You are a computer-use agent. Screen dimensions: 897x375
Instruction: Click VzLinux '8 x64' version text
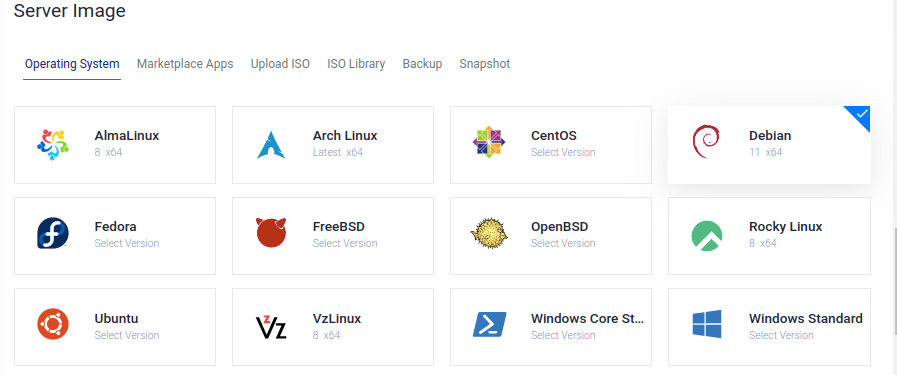click(326, 335)
